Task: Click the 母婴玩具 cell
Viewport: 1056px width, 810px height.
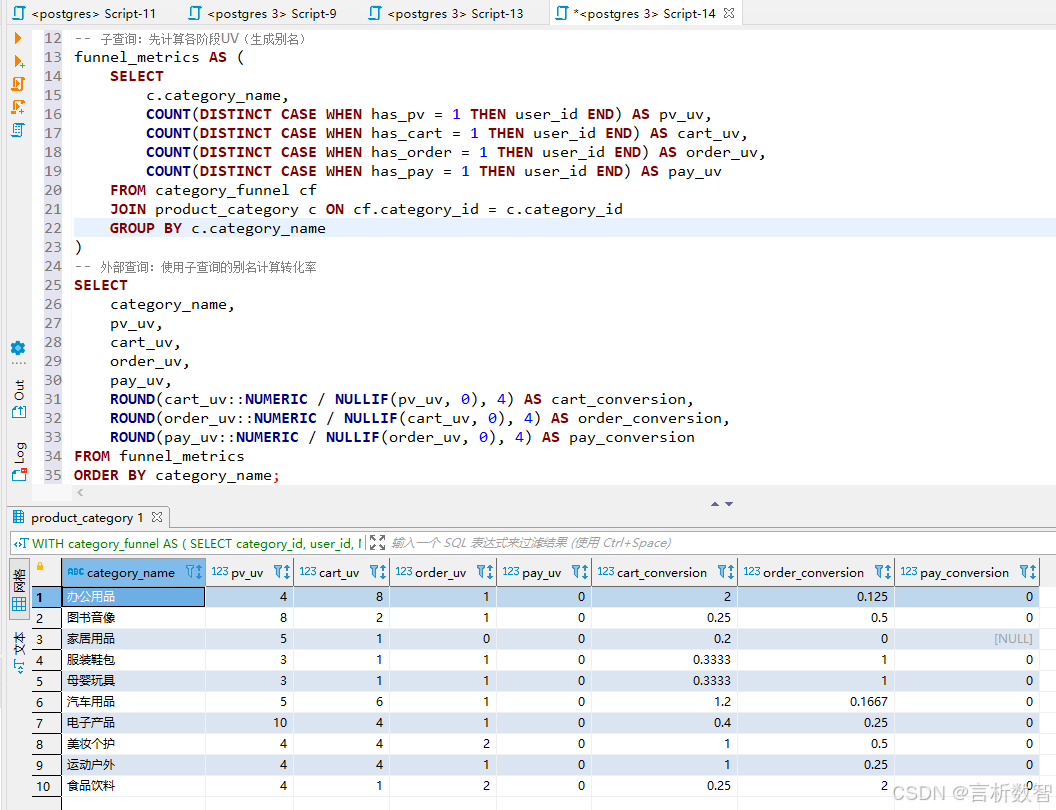Action: click(133, 681)
